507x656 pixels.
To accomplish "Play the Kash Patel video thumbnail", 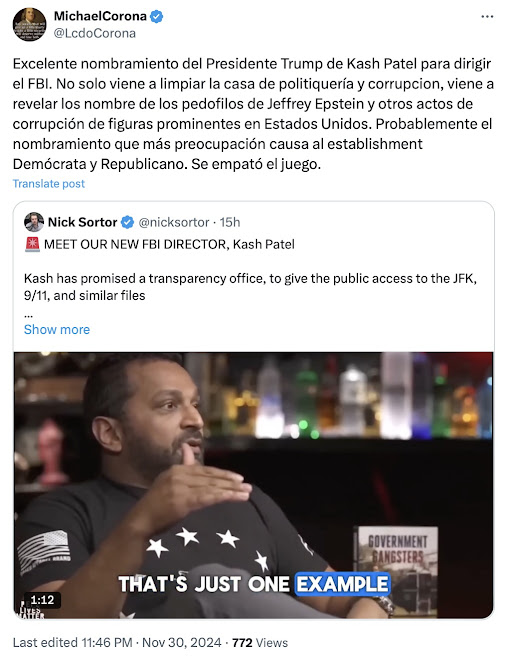I will (254, 485).
